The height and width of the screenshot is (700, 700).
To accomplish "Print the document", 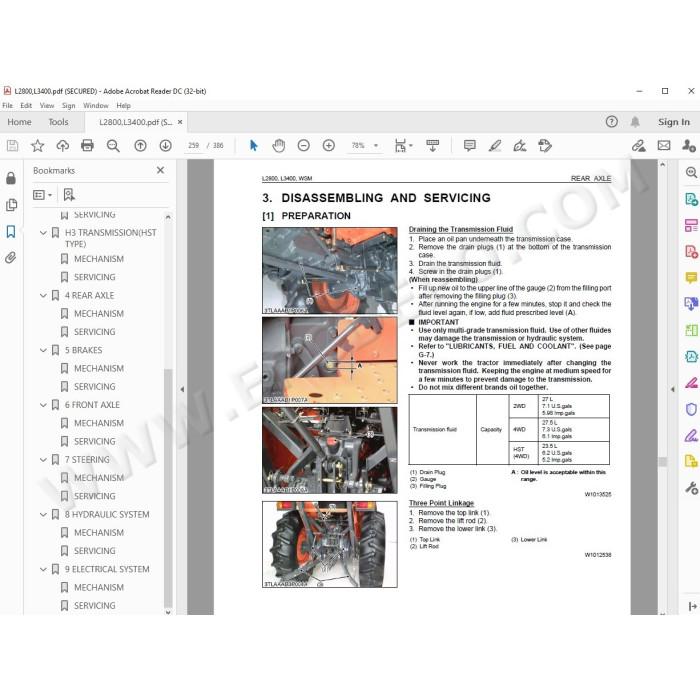I will [x=88, y=146].
